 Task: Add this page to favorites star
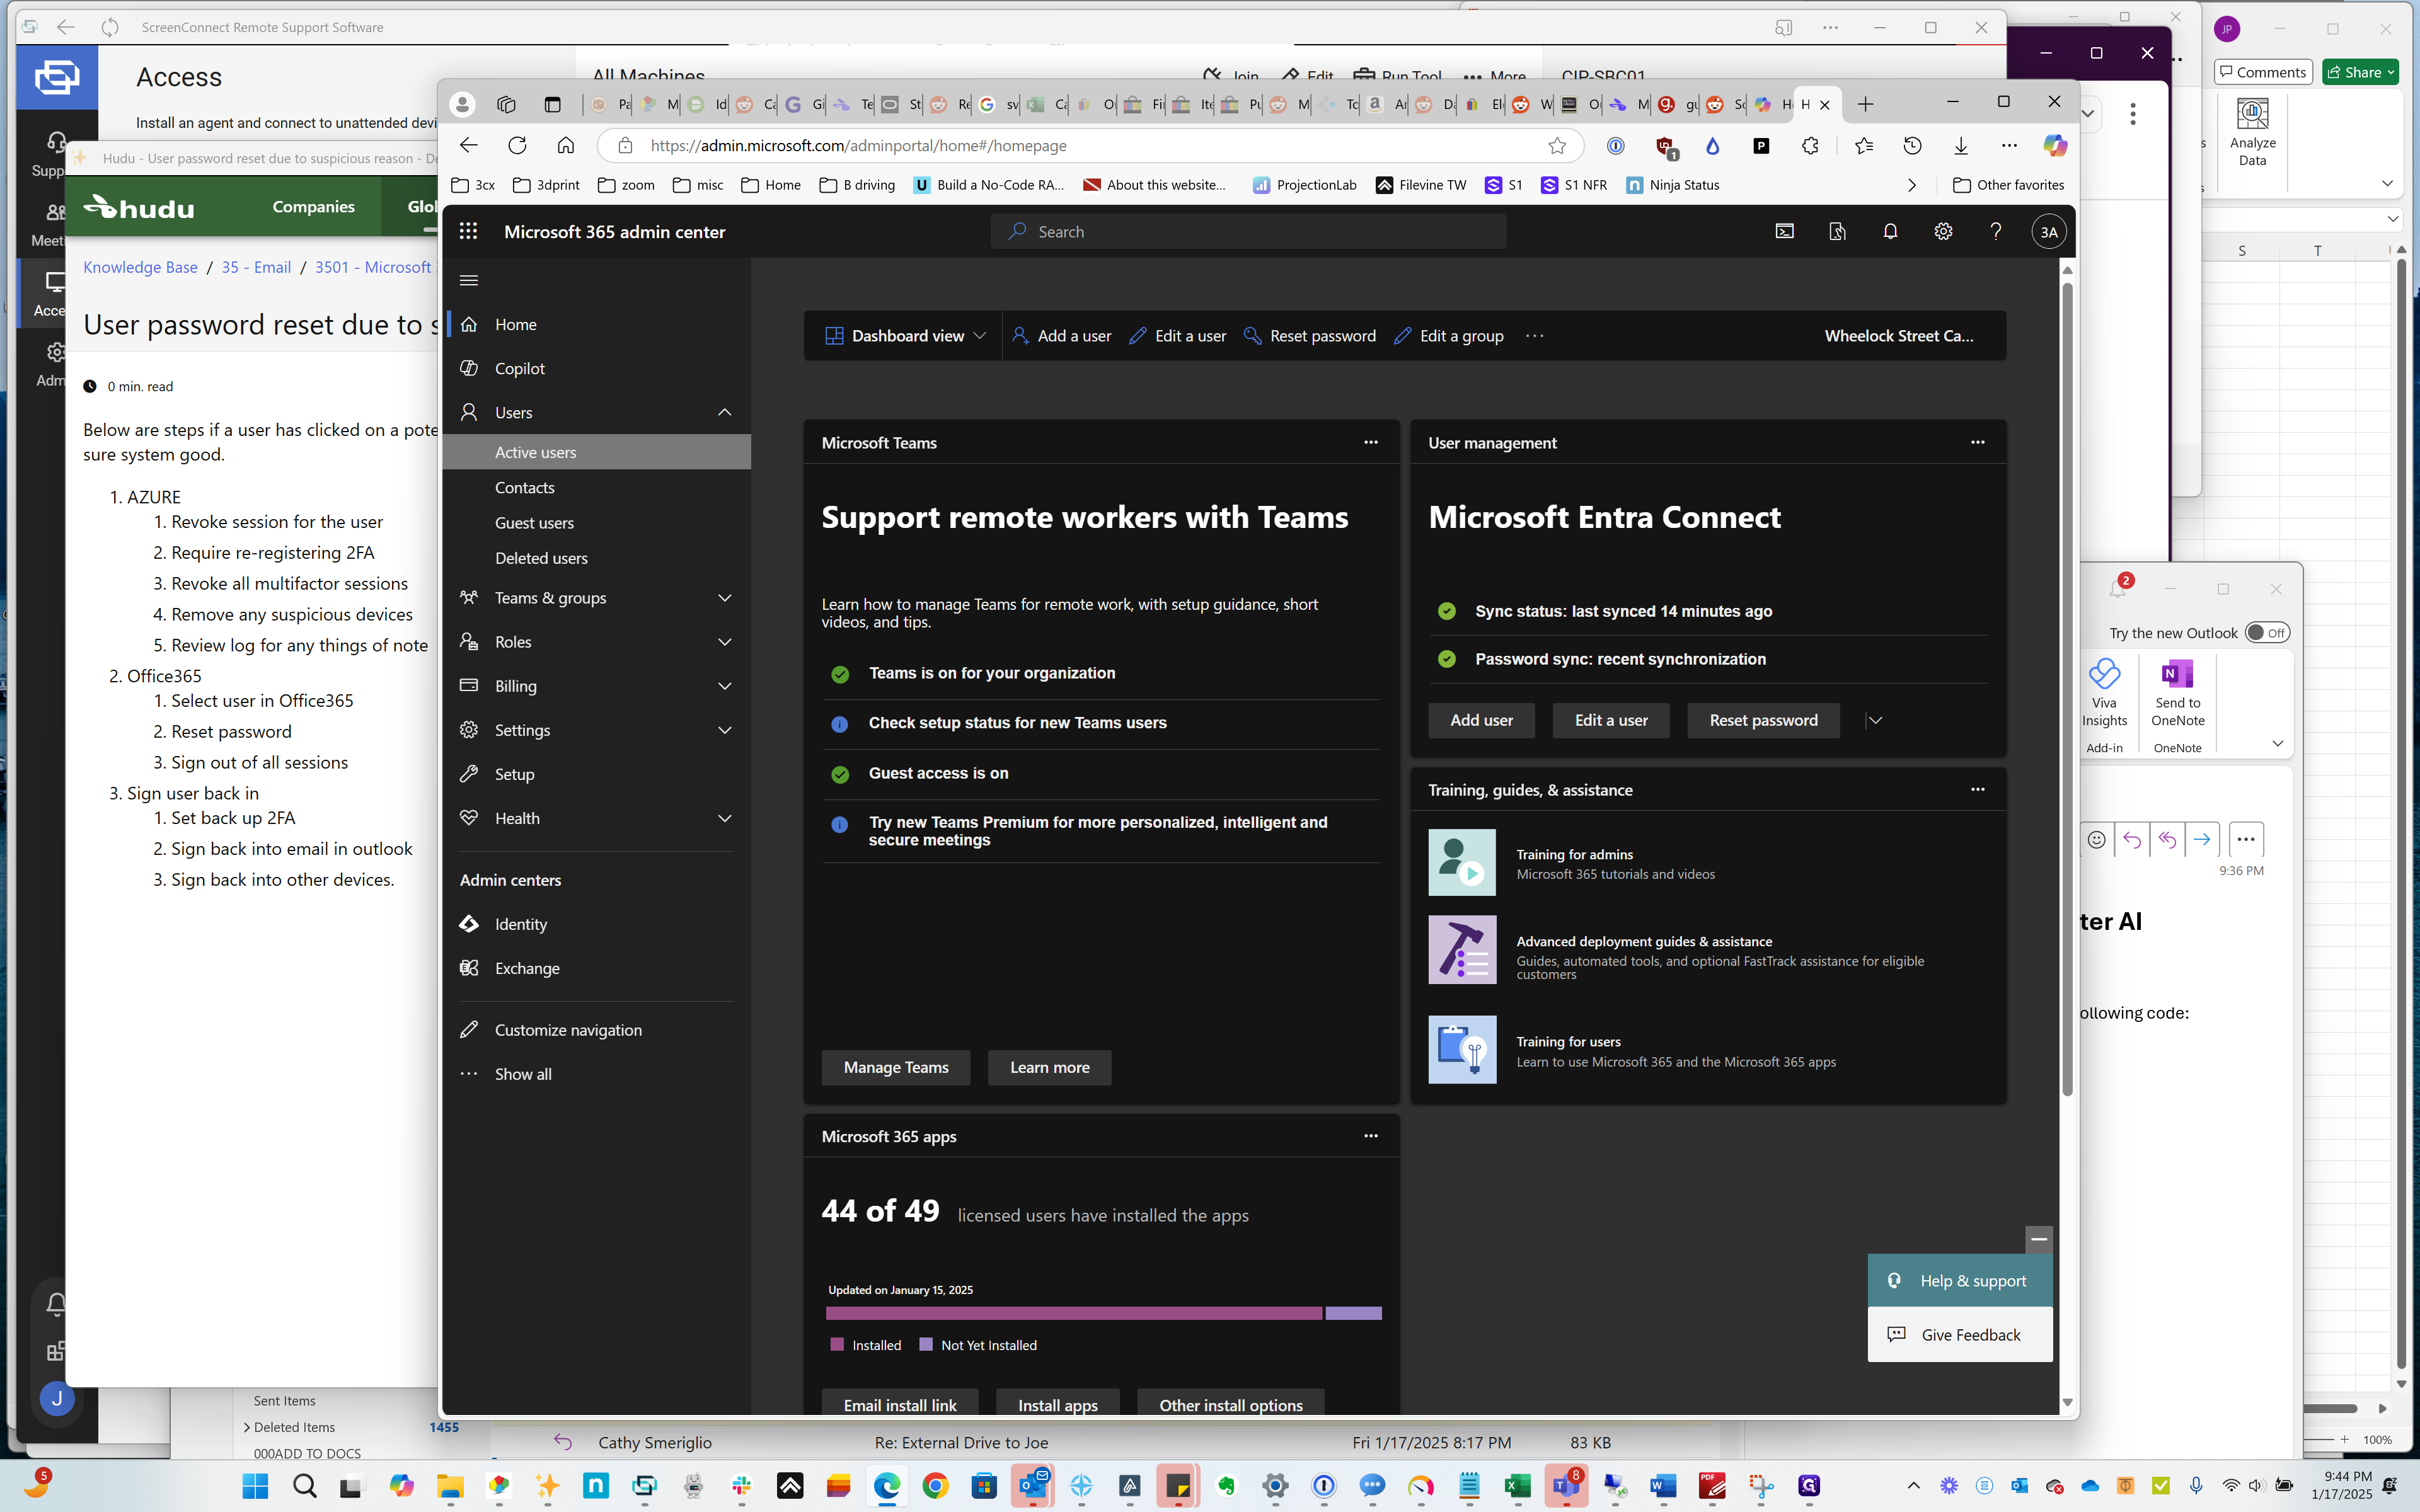(1557, 146)
